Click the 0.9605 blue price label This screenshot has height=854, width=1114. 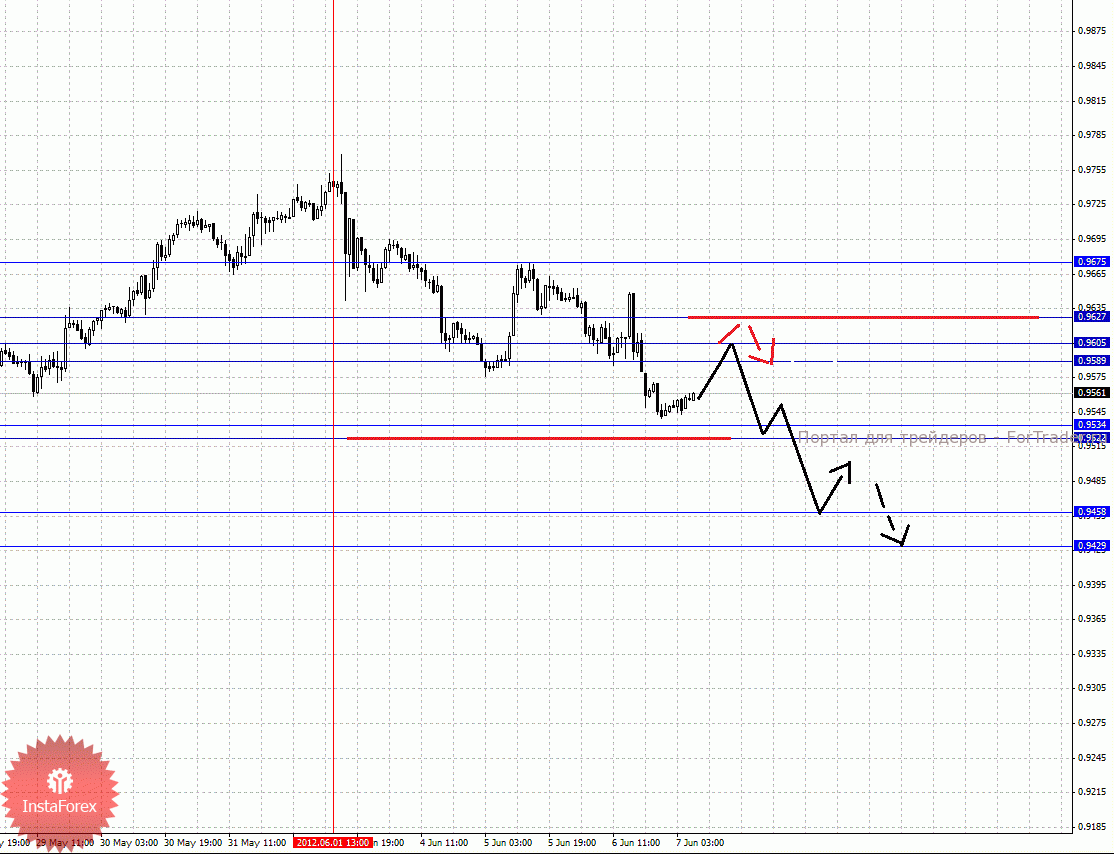click(x=1092, y=342)
